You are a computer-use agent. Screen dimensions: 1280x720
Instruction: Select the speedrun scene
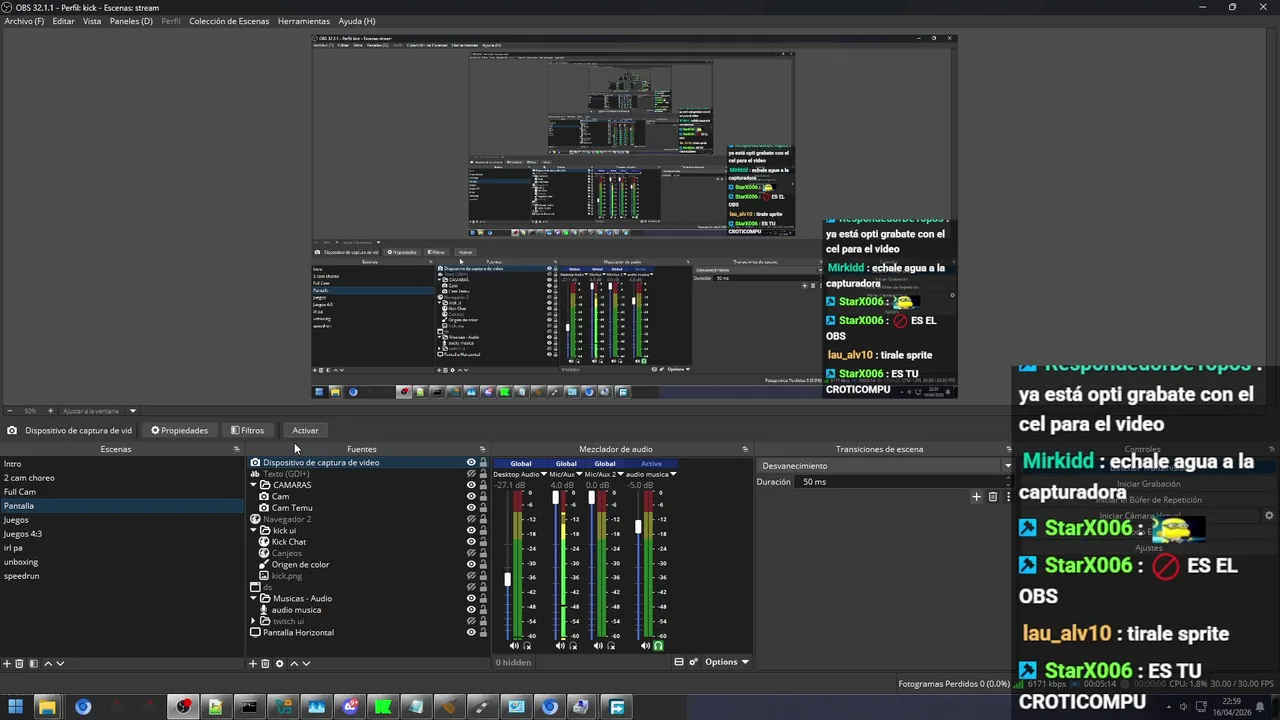(120, 576)
